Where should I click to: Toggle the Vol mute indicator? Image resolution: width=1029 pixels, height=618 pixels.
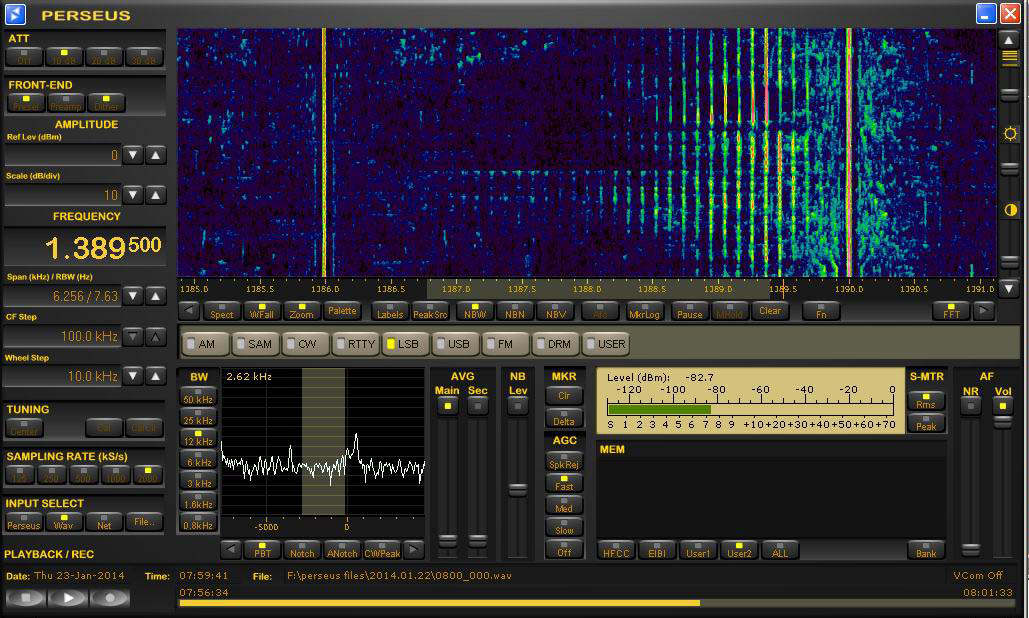click(x=1003, y=406)
